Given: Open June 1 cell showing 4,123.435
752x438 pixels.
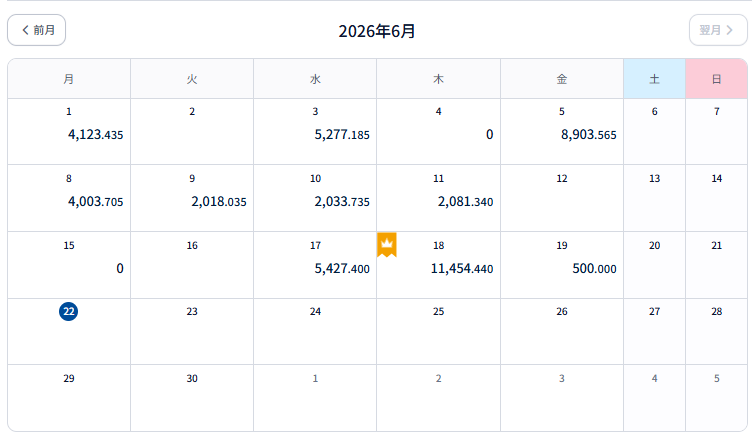Looking at the screenshot, I should 69,131.
